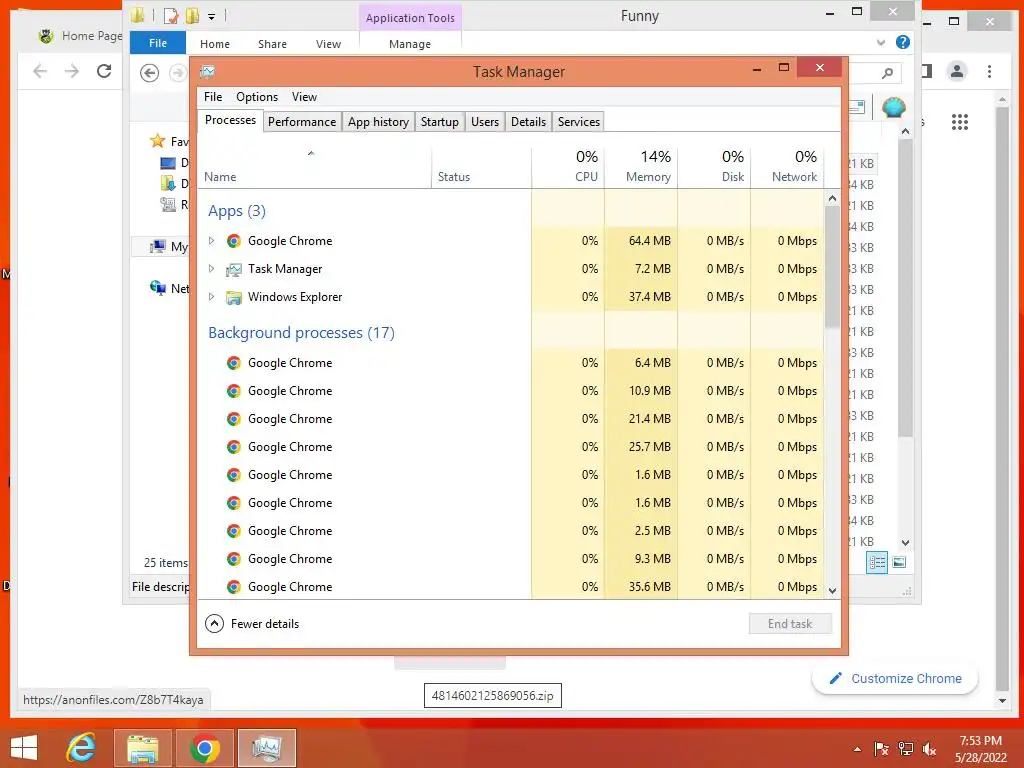Sort by Name column header
The height and width of the screenshot is (768, 1024).
(314, 167)
